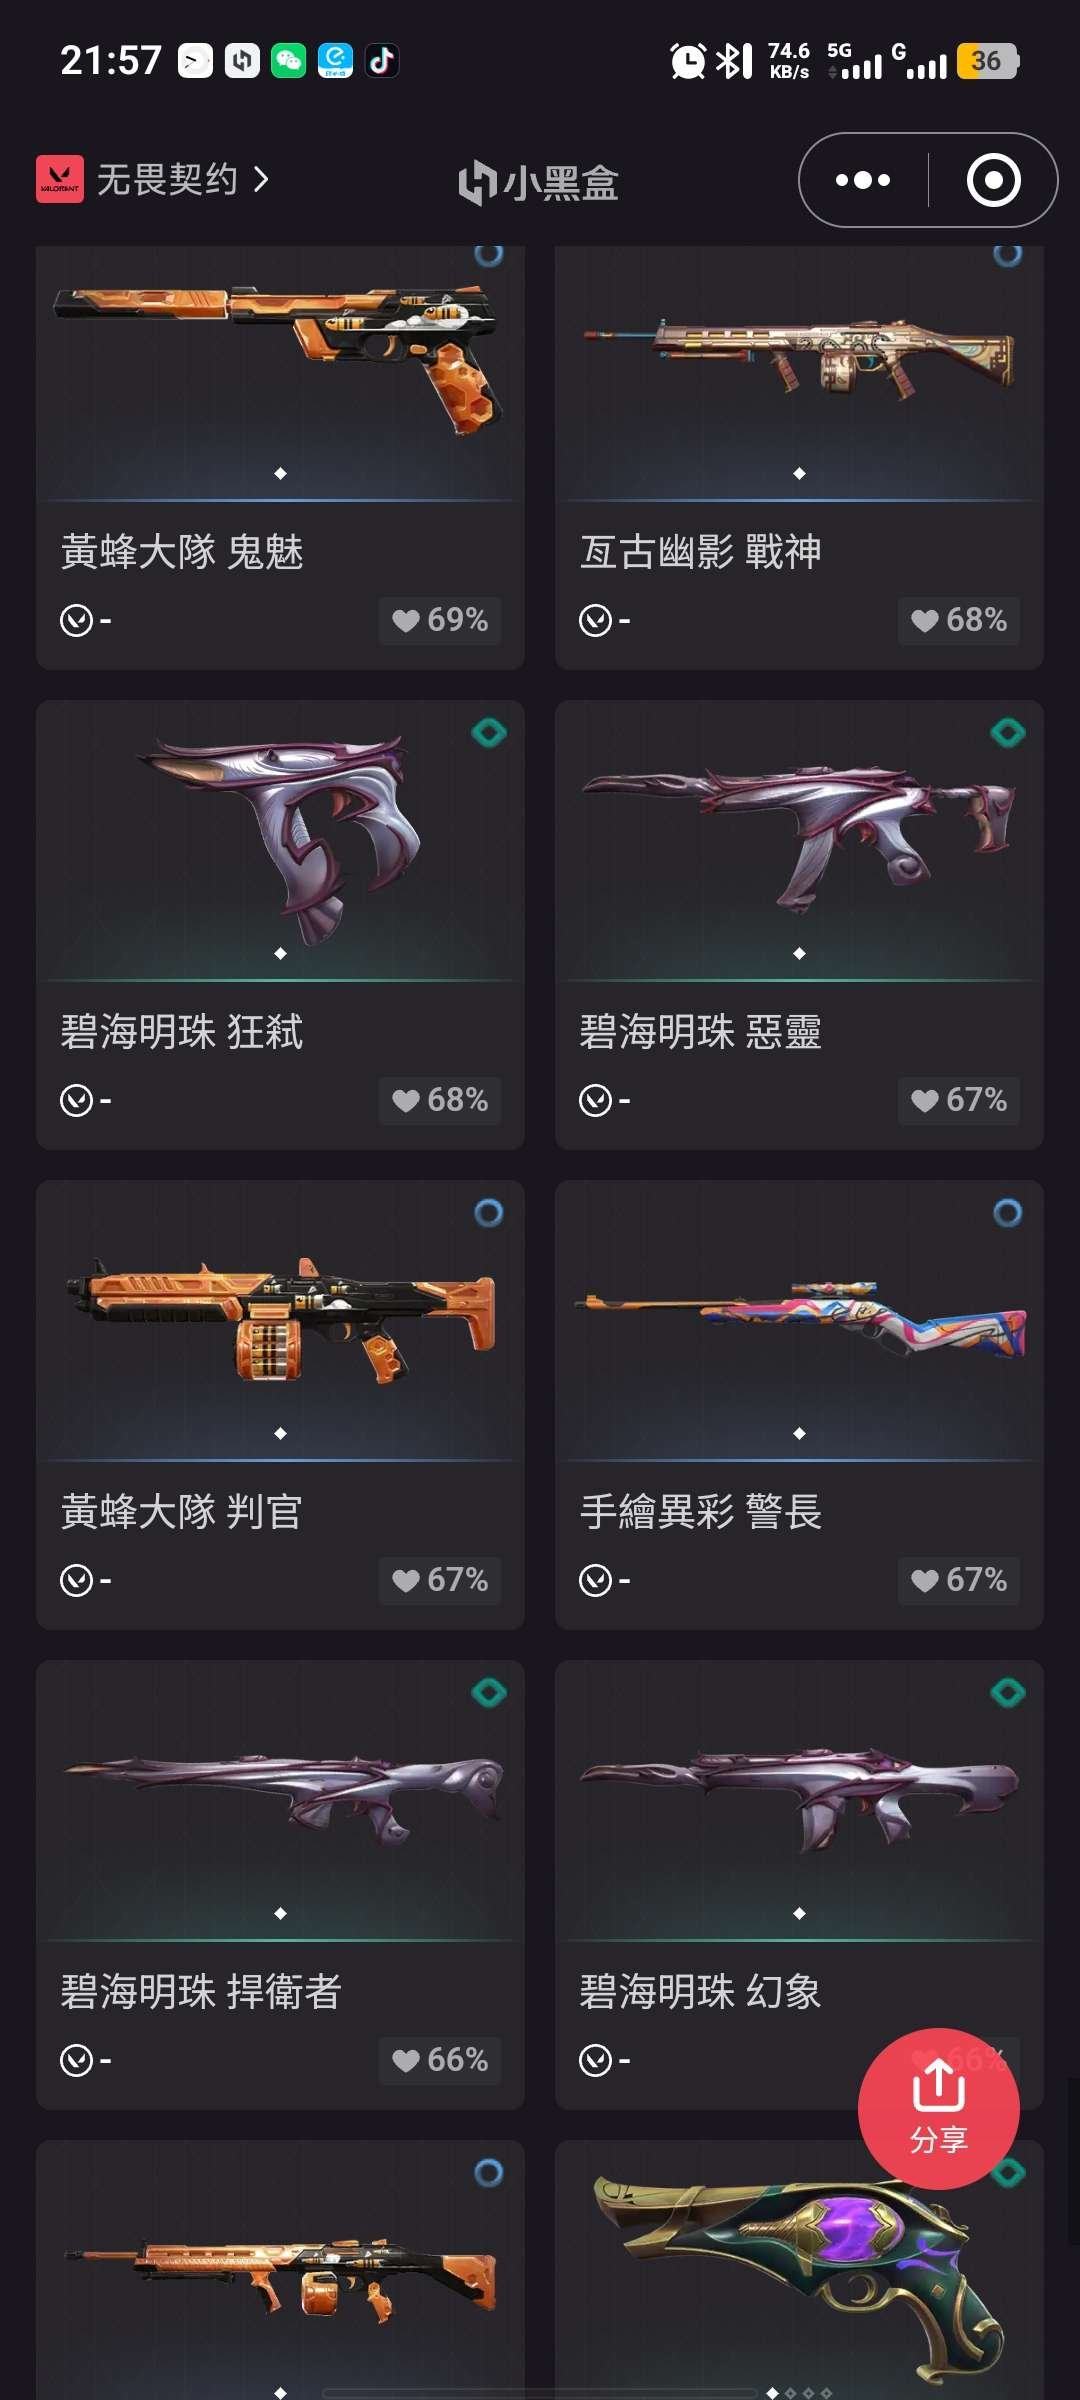Select 黃蜂大隊 判官 skin name

pyautogui.click(x=182, y=1512)
